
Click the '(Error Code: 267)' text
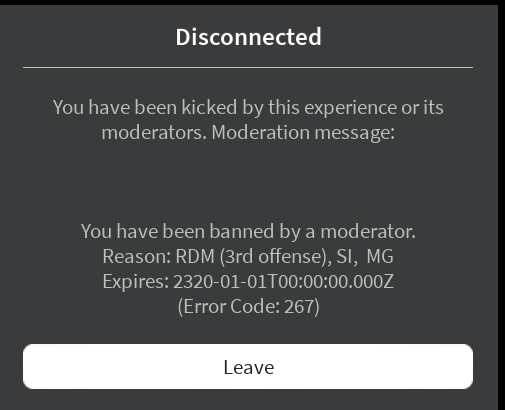click(248, 306)
